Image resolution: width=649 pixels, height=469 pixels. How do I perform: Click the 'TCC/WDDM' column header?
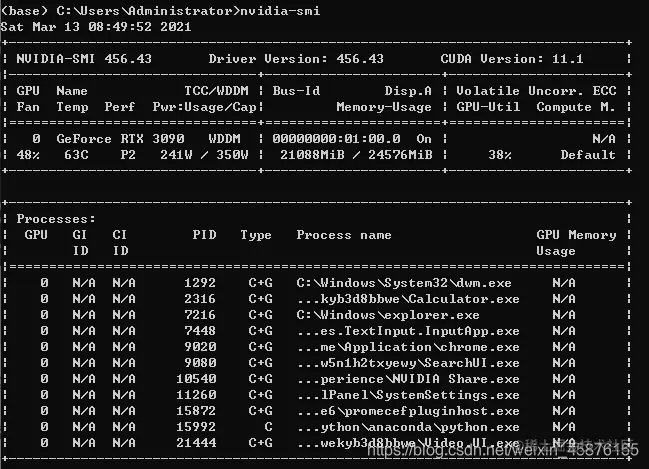[x=216, y=91]
